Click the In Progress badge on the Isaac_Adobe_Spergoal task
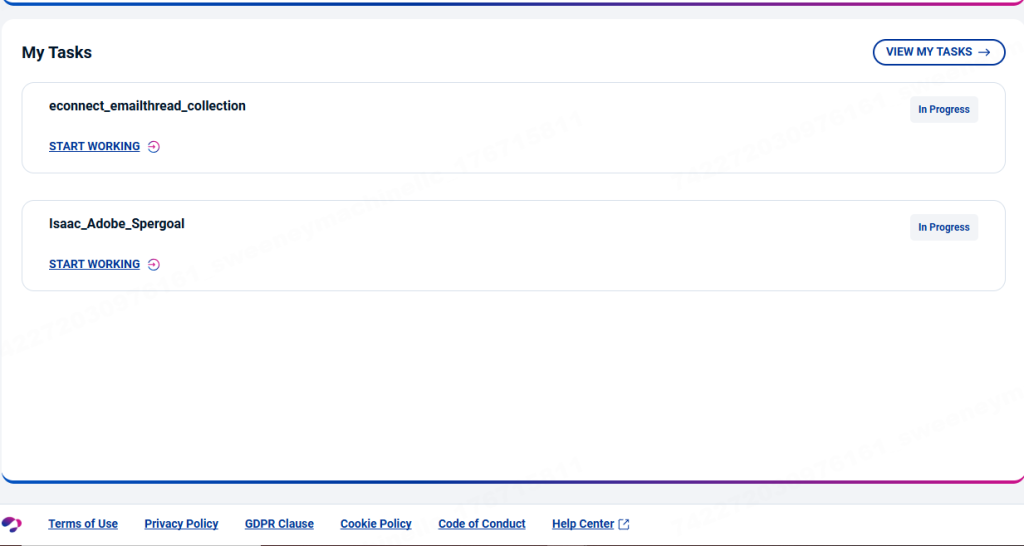 (943, 228)
